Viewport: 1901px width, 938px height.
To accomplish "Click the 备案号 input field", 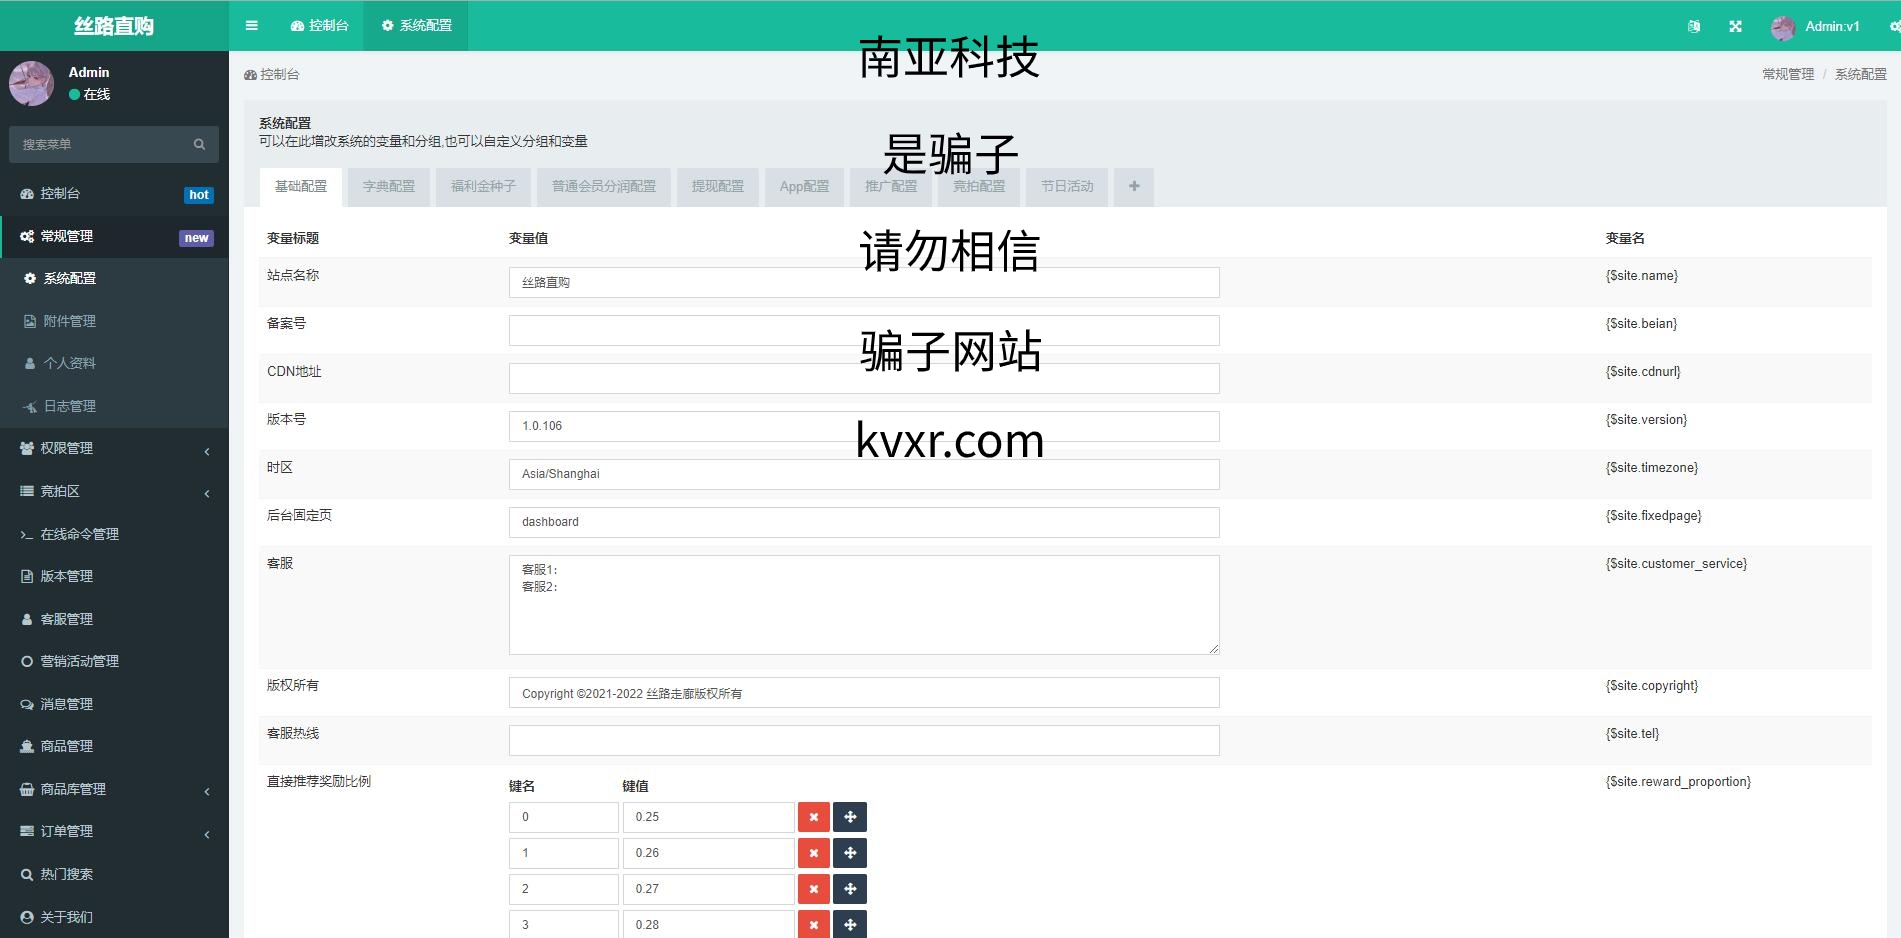I will tap(864, 330).
